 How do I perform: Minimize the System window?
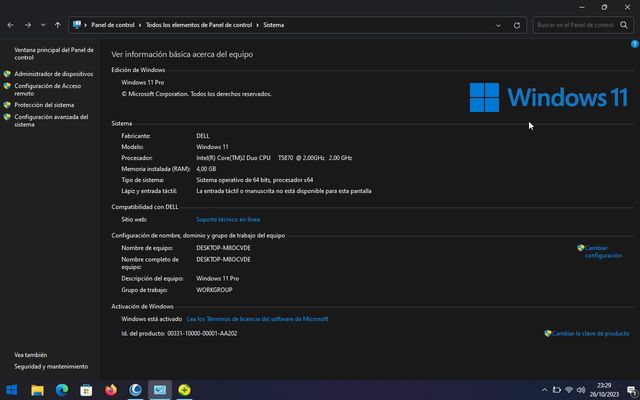pyautogui.click(x=582, y=7)
